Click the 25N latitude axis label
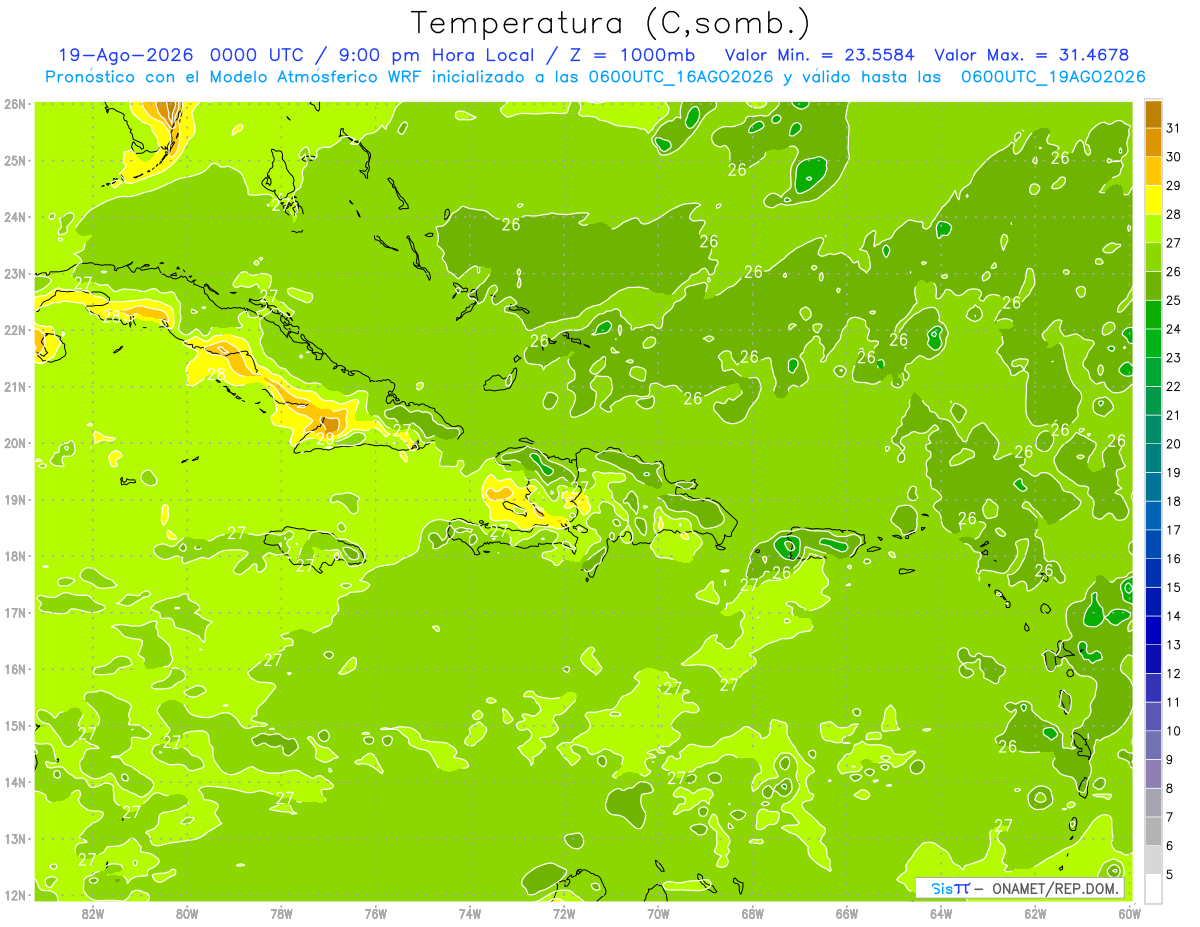Viewport: 1200px width, 927px height. (x=15, y=160)
